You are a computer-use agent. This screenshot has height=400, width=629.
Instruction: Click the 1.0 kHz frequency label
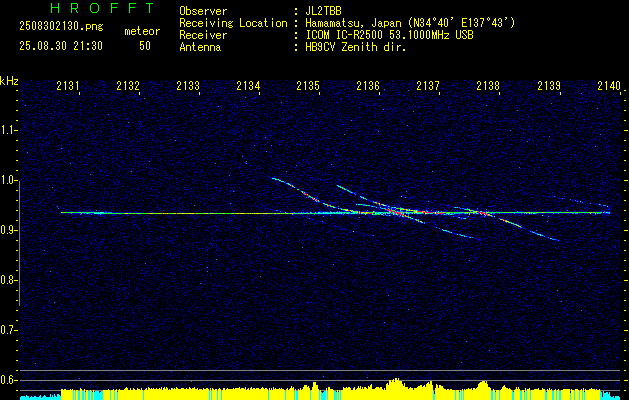coord(9,180)
